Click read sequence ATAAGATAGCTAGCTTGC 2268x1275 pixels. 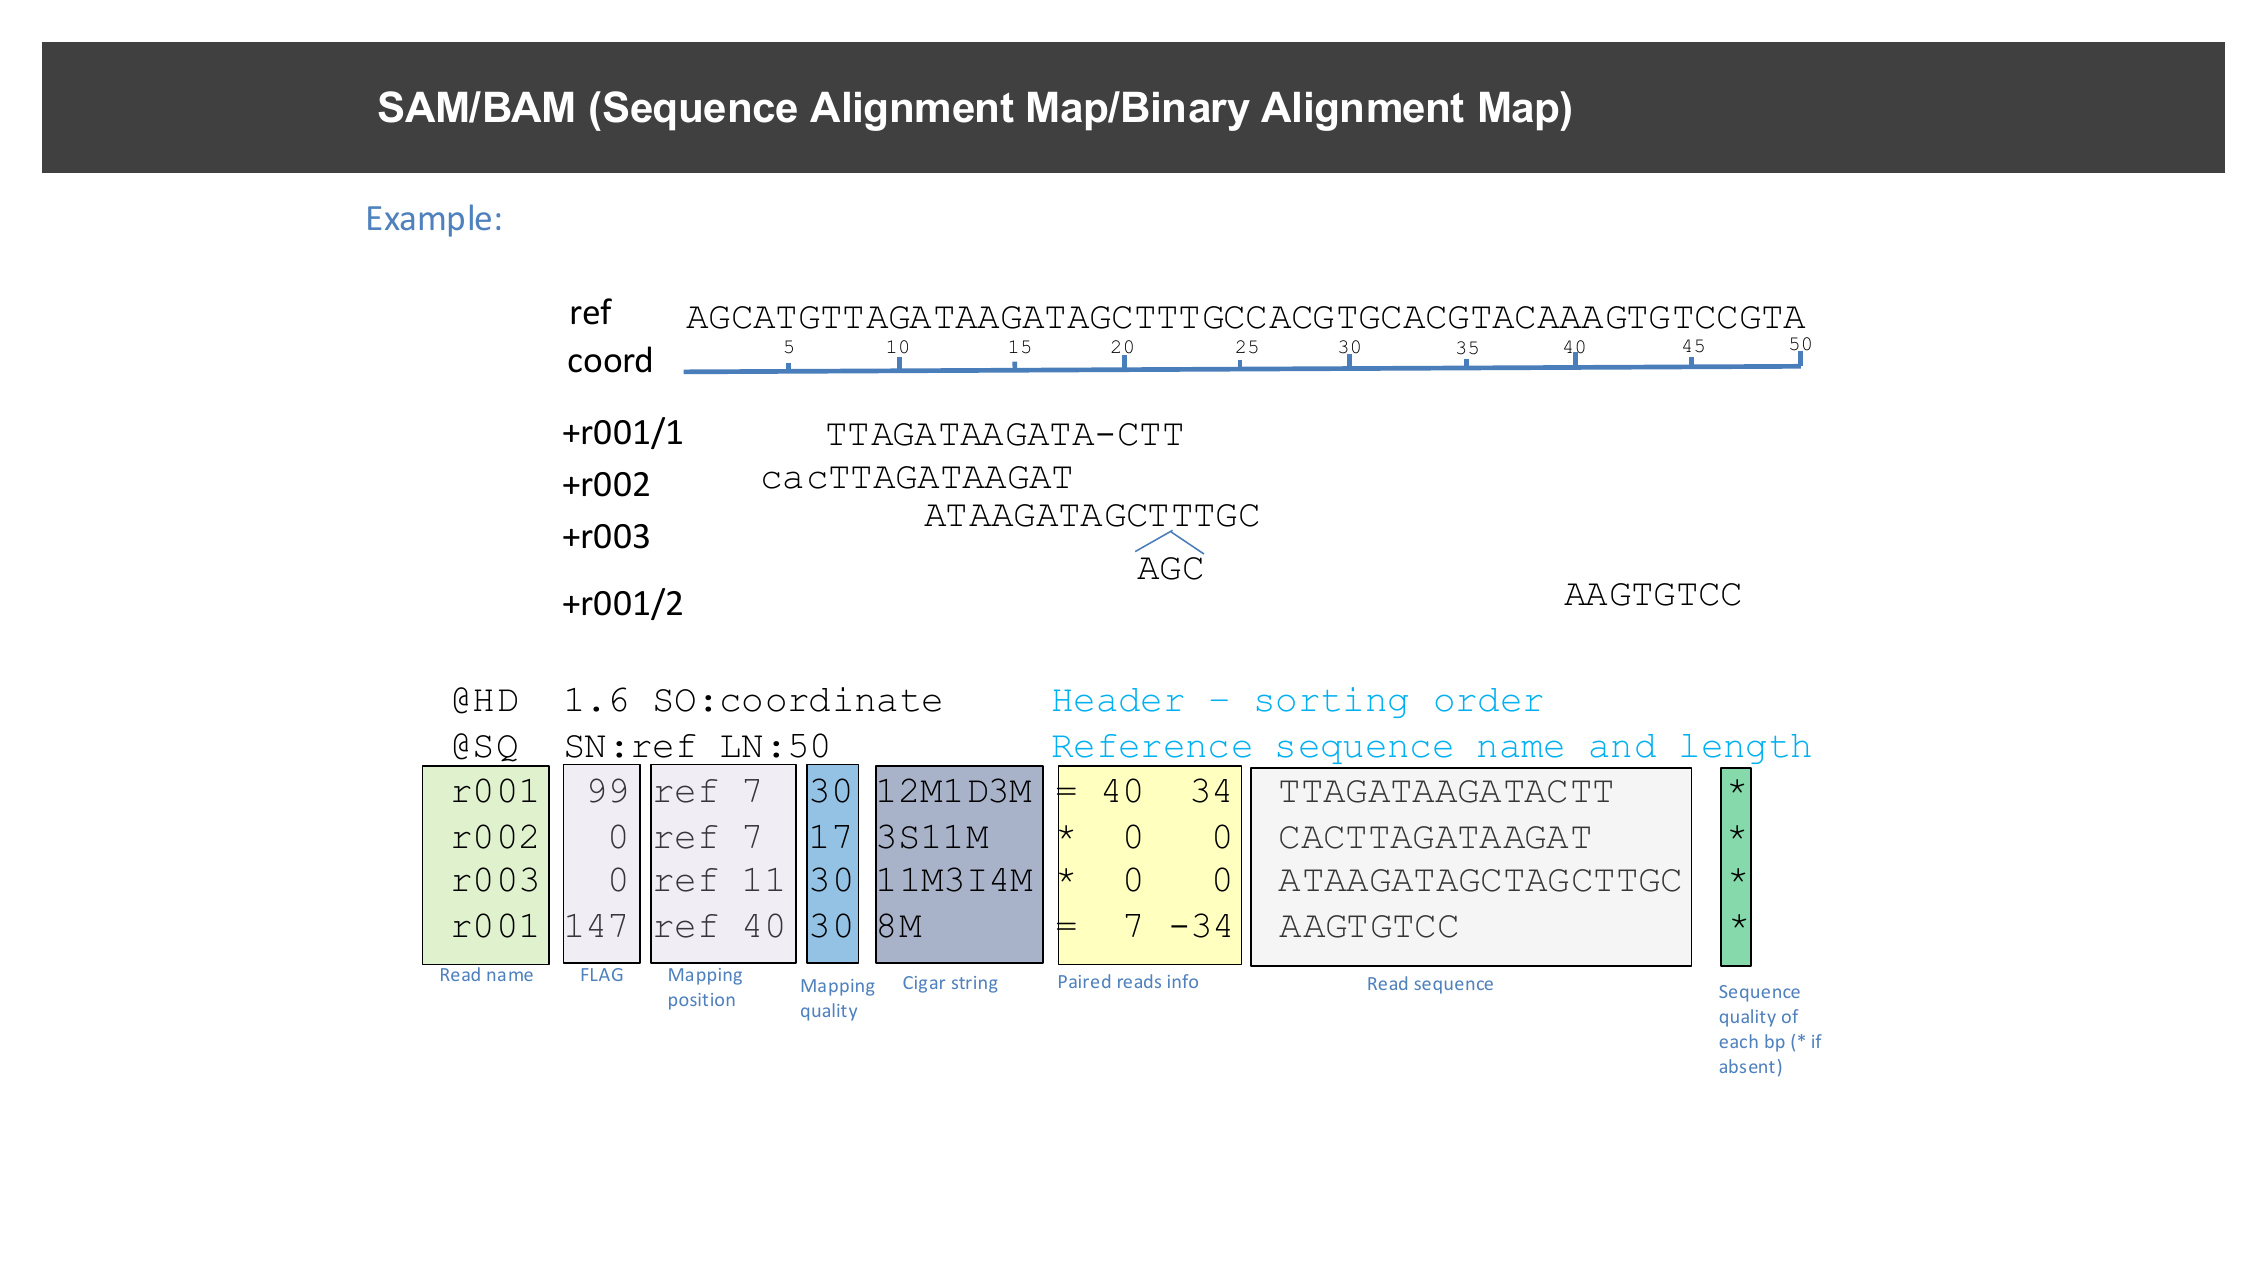[1480, 880]
